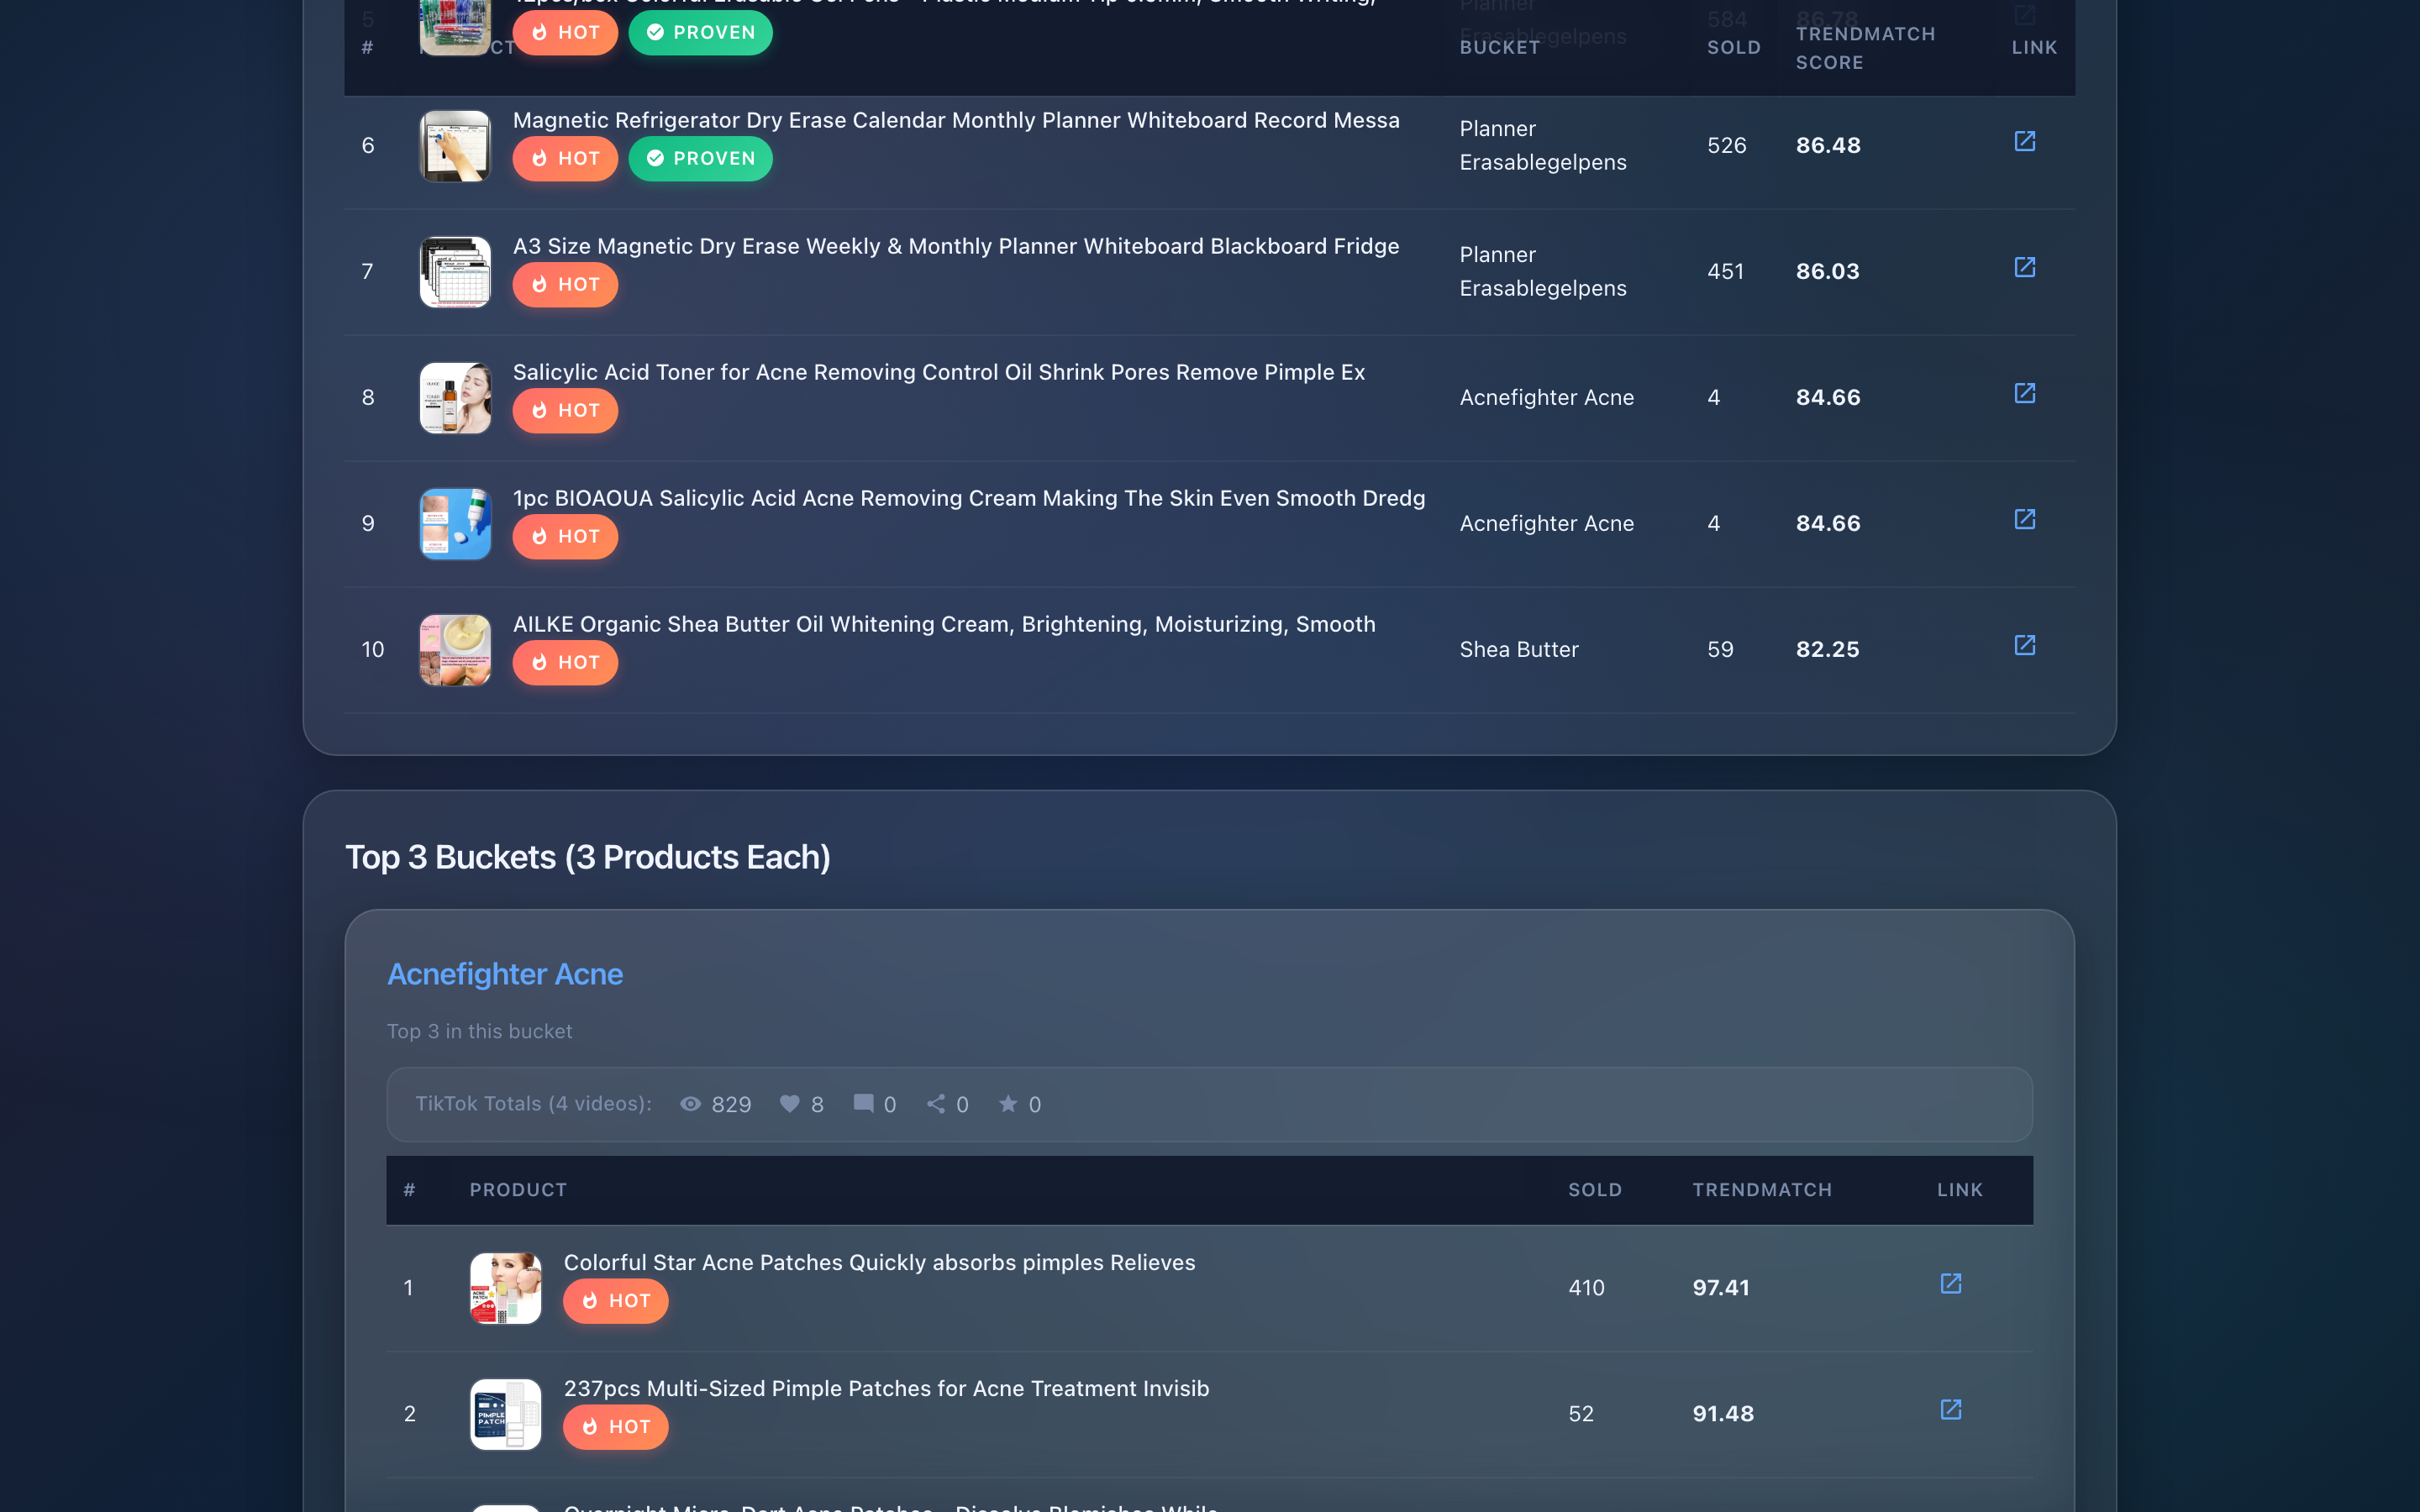Click the Colorful Star Acne Patches thumbnail
Screen dimensions: 2420x1512
point(506,1288)
